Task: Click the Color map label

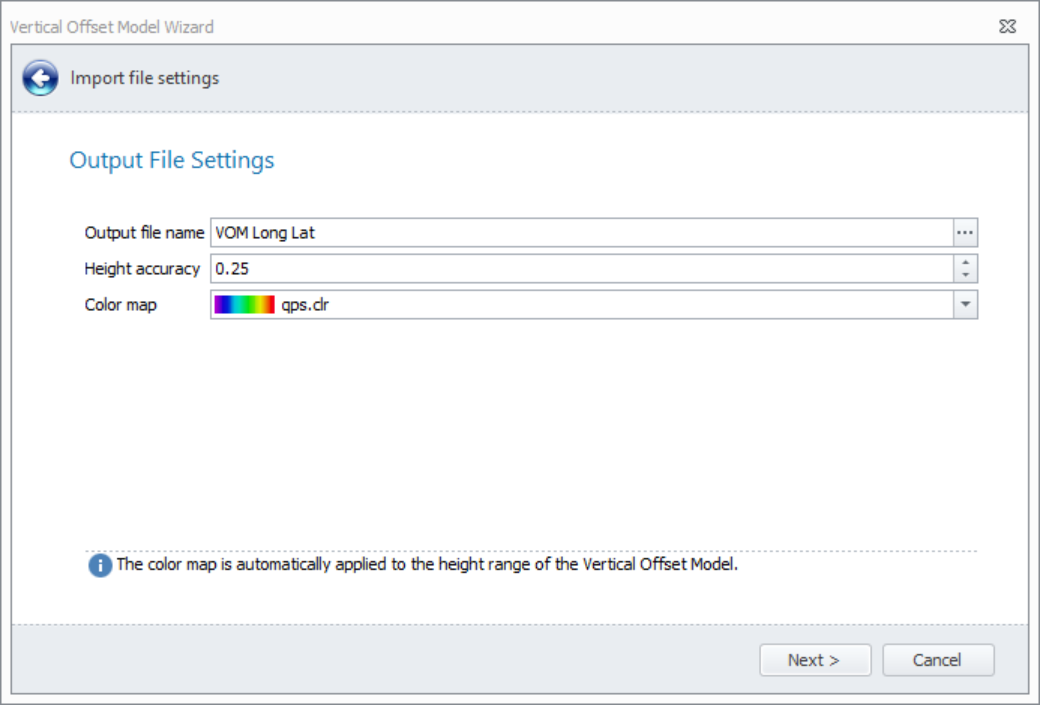Action: [121, 305]
